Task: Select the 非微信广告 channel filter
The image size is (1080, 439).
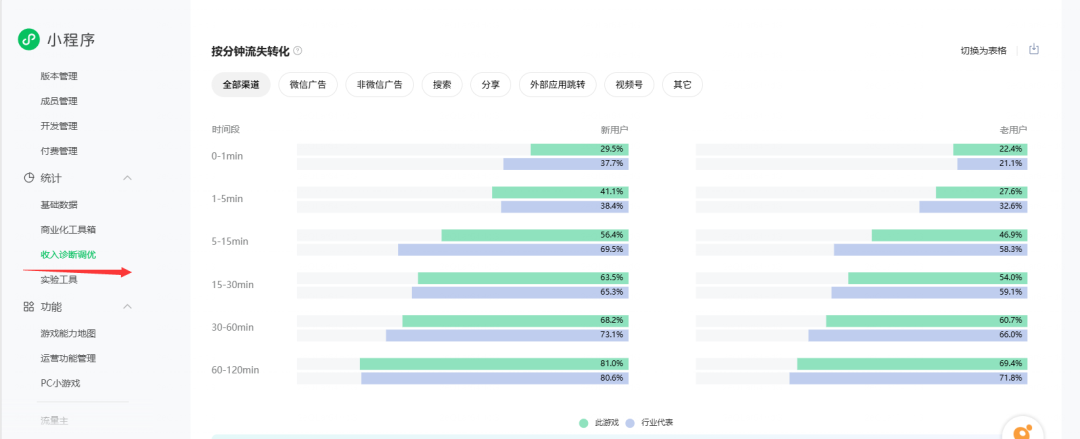Action: 380,85
